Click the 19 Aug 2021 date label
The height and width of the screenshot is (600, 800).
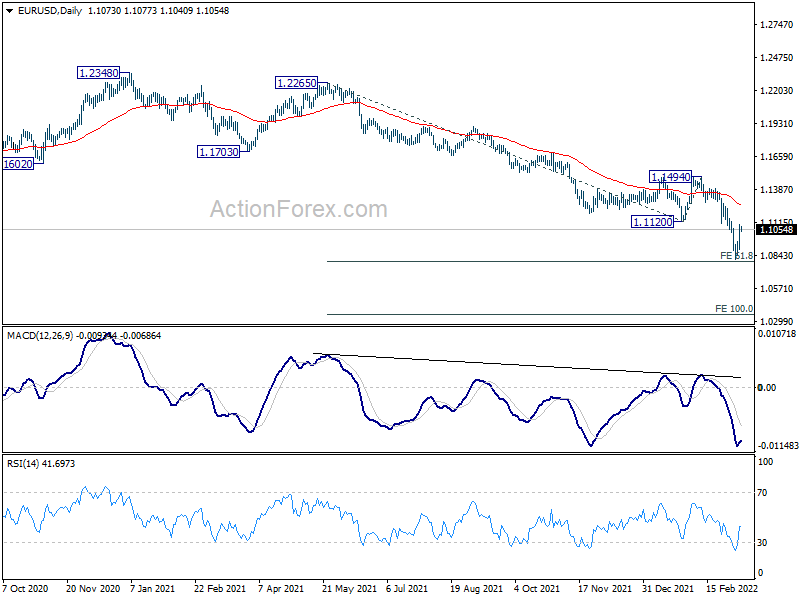click(477, 588)
